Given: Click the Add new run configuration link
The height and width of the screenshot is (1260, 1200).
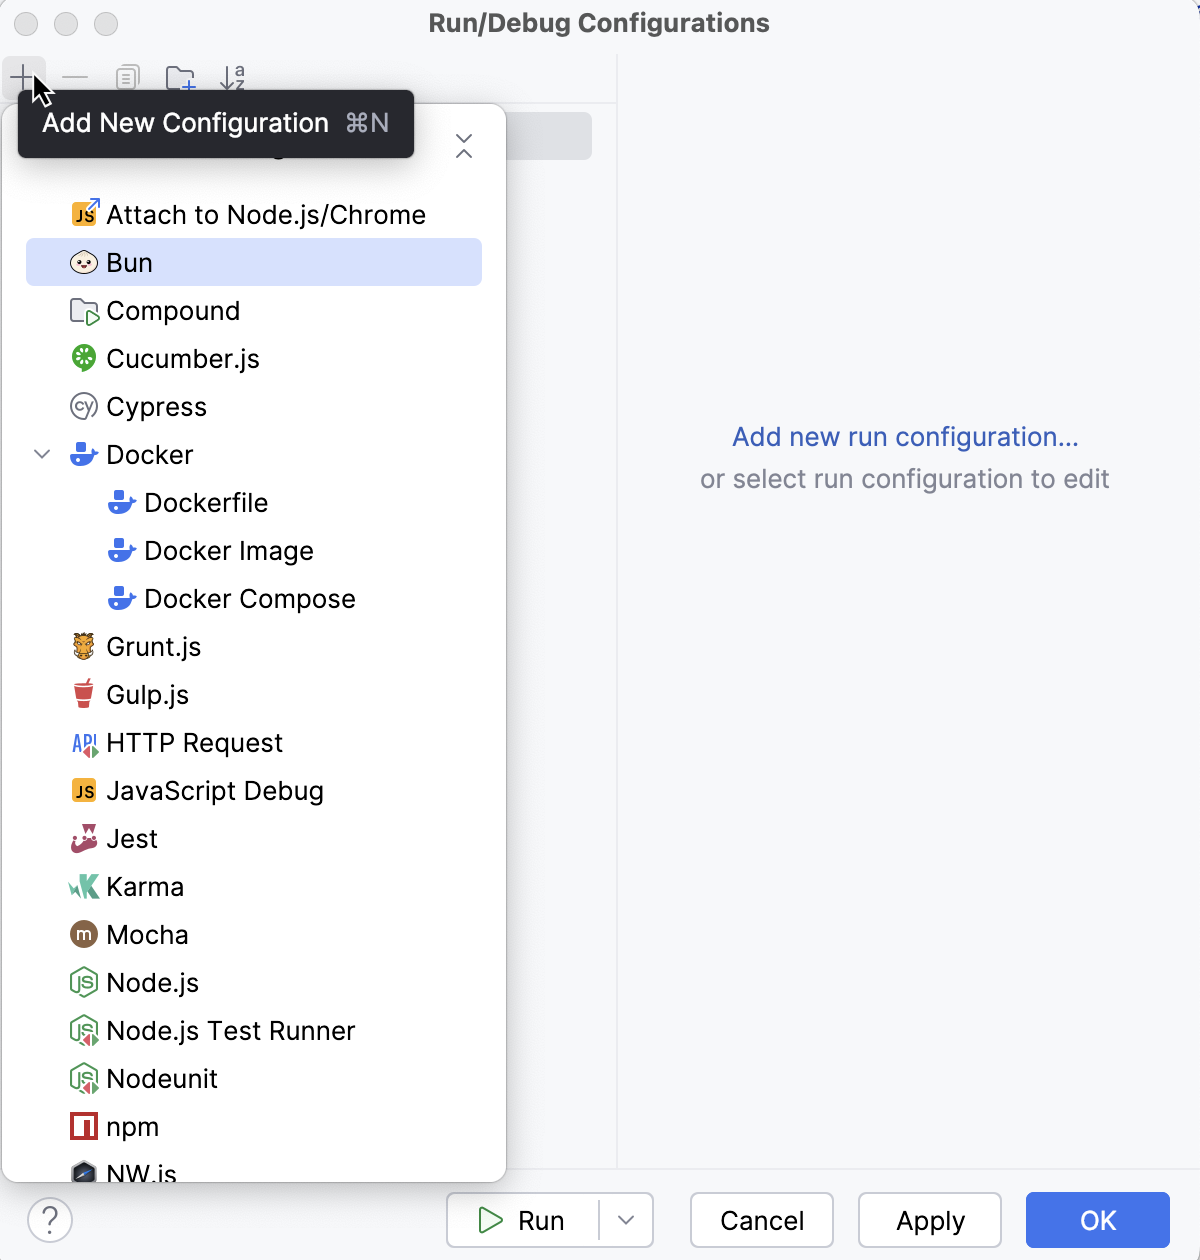Looking at the screenshot, I should click(905, 437).
